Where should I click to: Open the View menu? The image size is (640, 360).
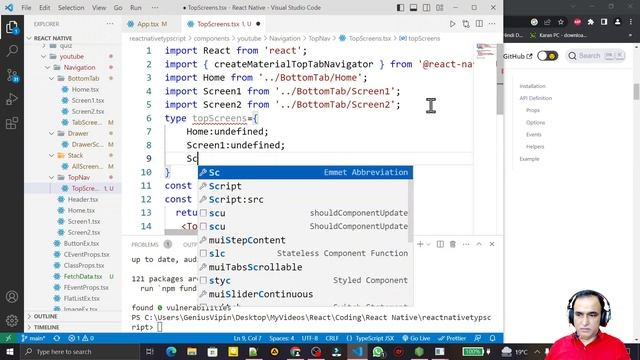[99, 8]
